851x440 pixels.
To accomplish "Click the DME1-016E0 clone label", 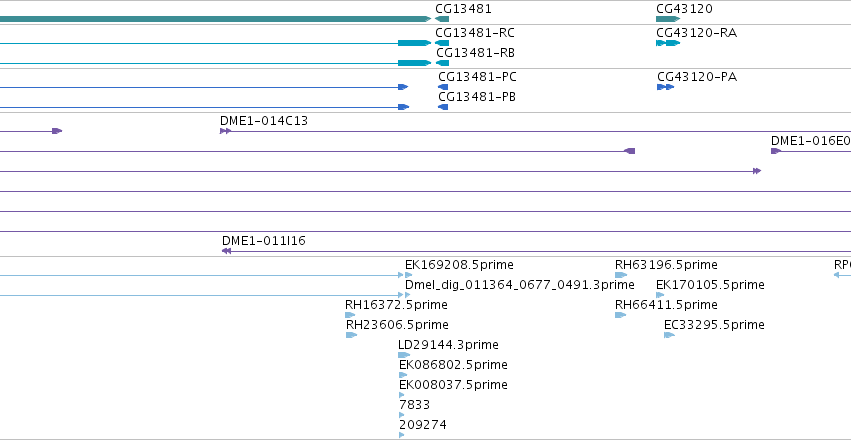I will coord(811,141).
